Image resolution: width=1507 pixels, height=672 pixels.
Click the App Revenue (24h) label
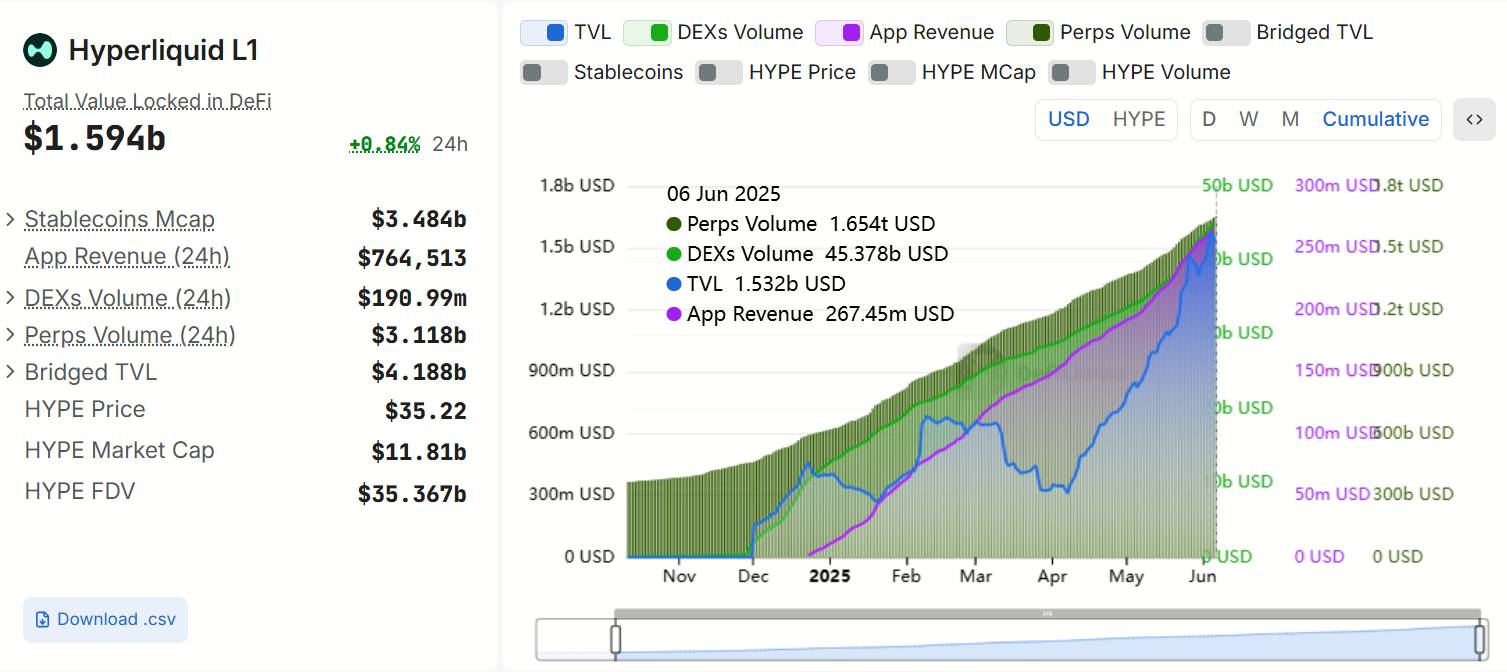click(127, 257)
